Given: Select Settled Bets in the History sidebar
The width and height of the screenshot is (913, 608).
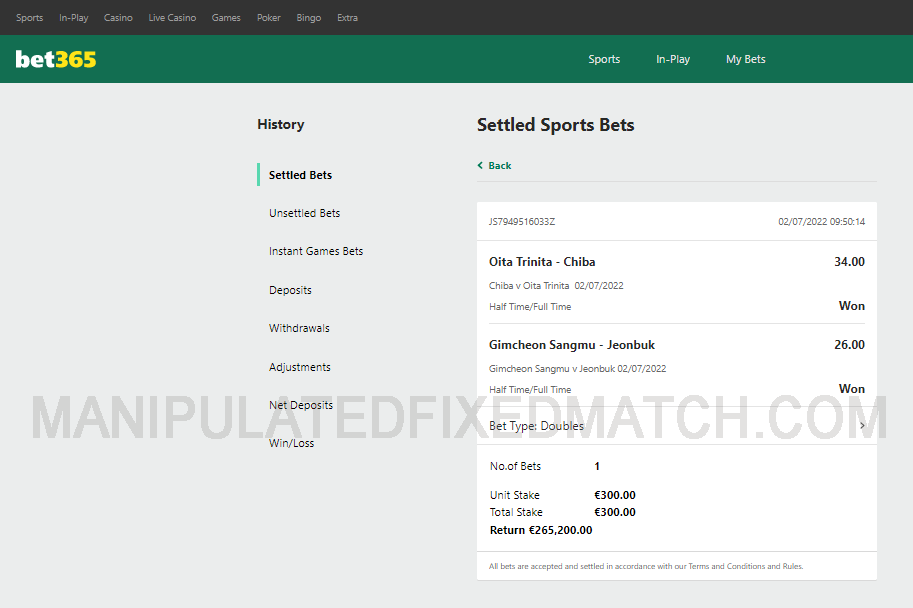Looking at the screenshot, I should pos(300,175).
